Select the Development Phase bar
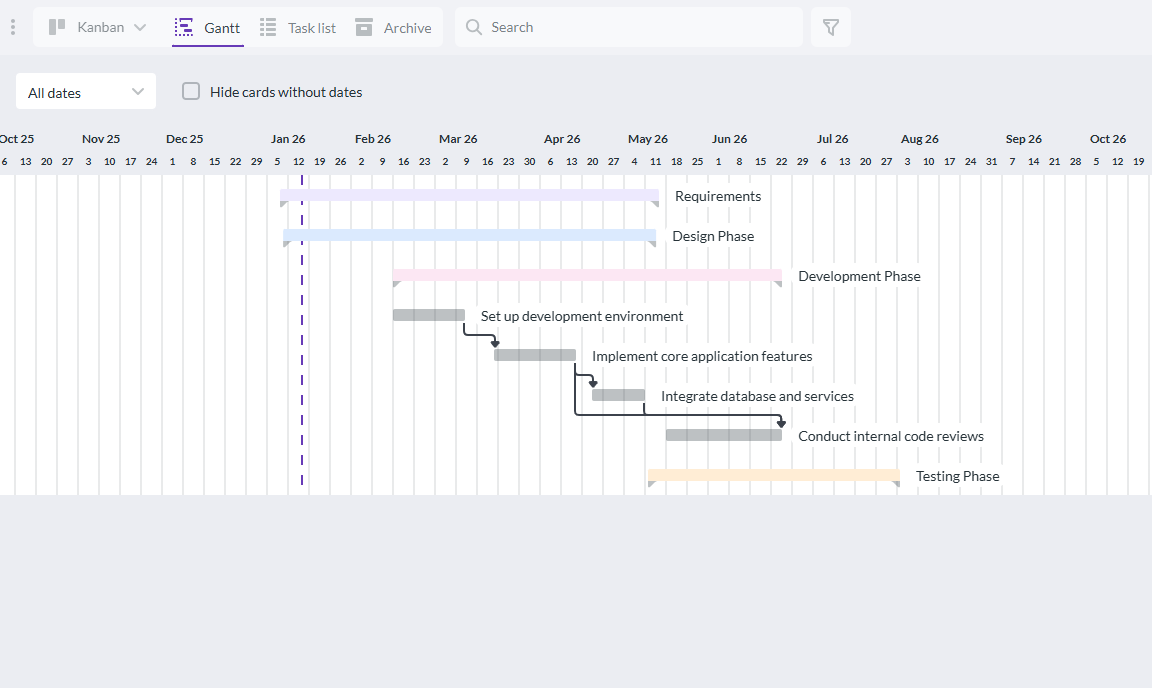Viewport: 1152px width, 688px height. click(x=585, y=276)
